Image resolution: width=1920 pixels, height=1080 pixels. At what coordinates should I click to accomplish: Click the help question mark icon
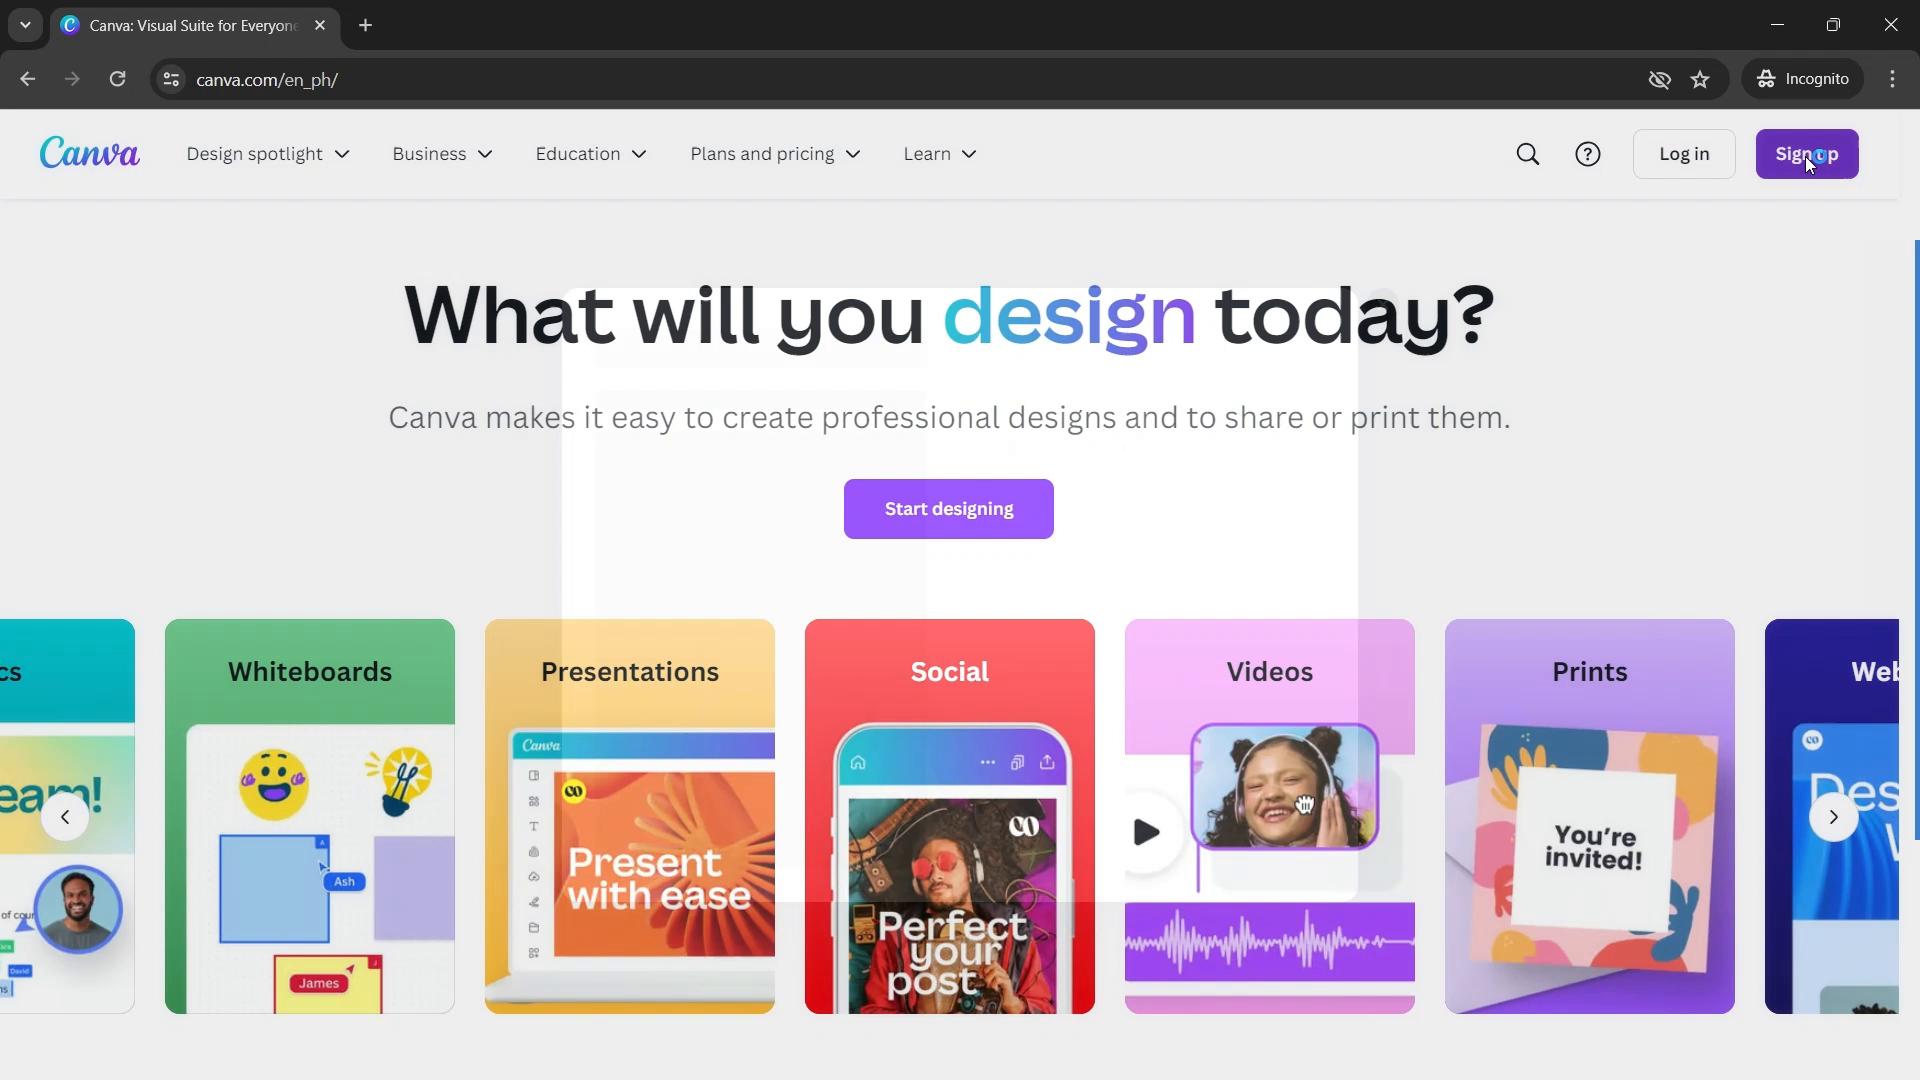click(x=1589, y=154)
